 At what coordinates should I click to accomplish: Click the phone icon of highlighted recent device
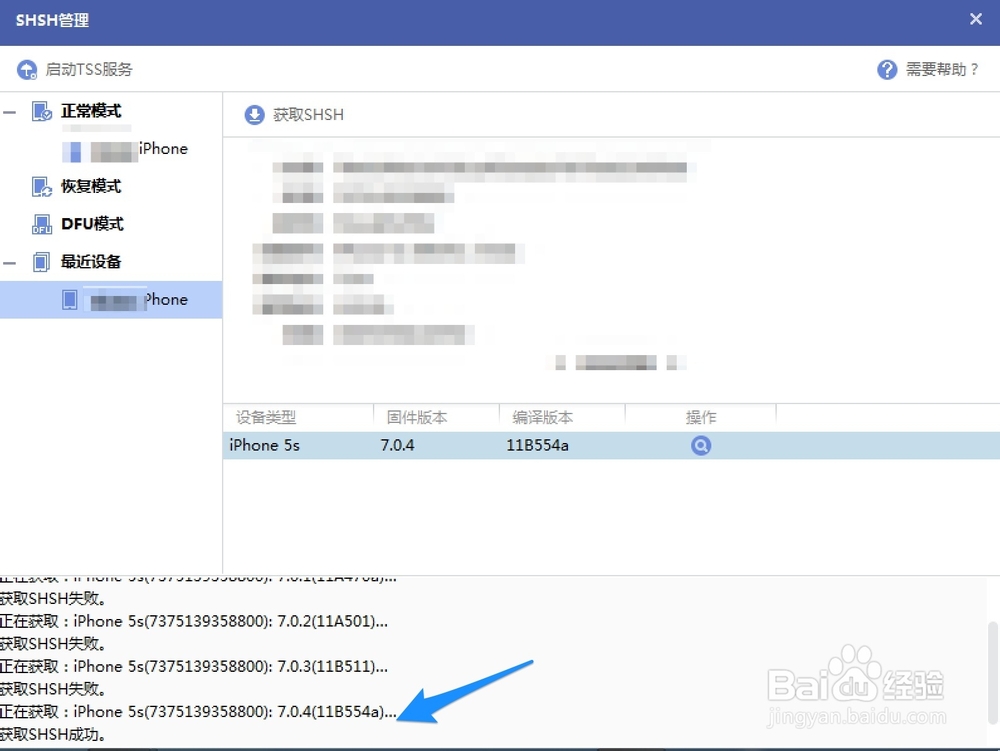click(x=70, y=300)
